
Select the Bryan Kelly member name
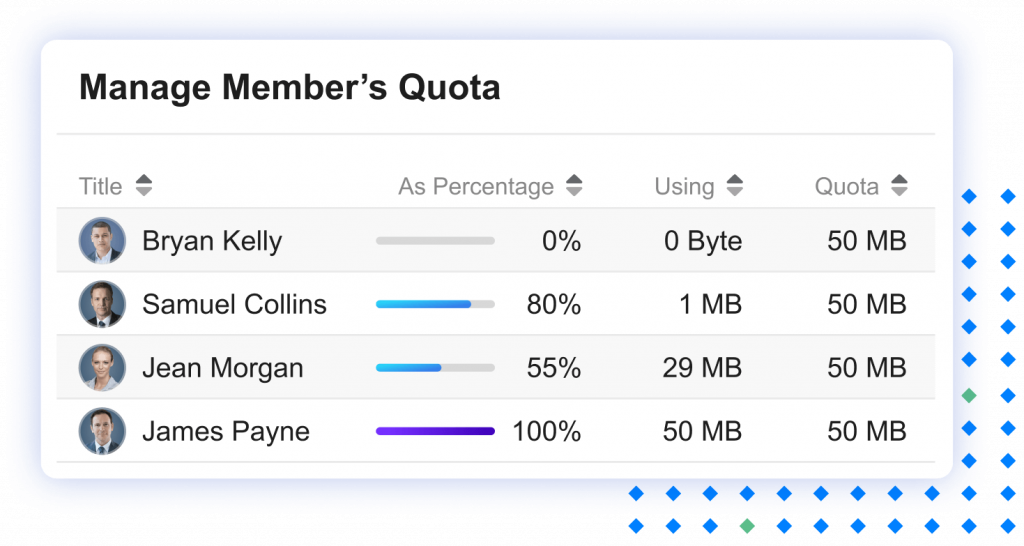(212, 241)
